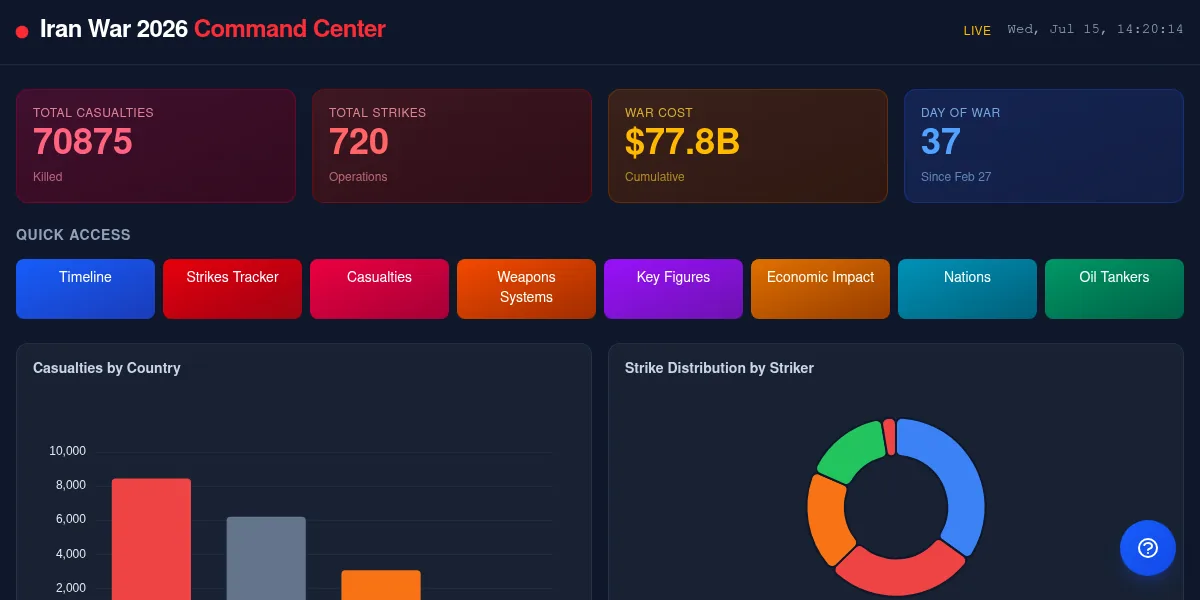Open the help question-mark floating button
Viewport: 1200px width, 600px height.
pos(1148,548)
